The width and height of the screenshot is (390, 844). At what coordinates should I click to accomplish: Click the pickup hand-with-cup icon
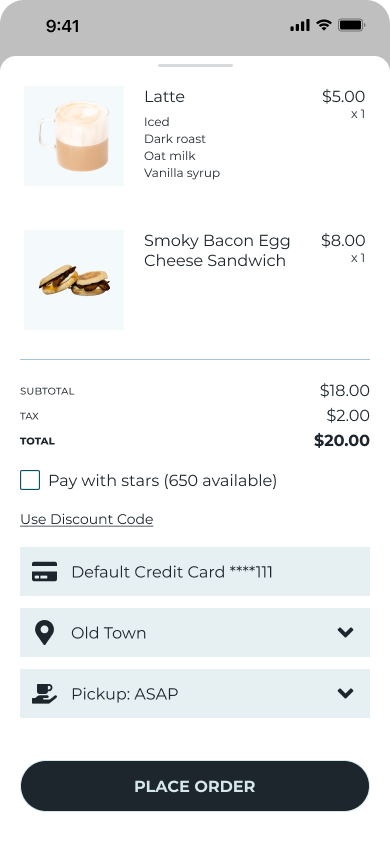(44, 694)
